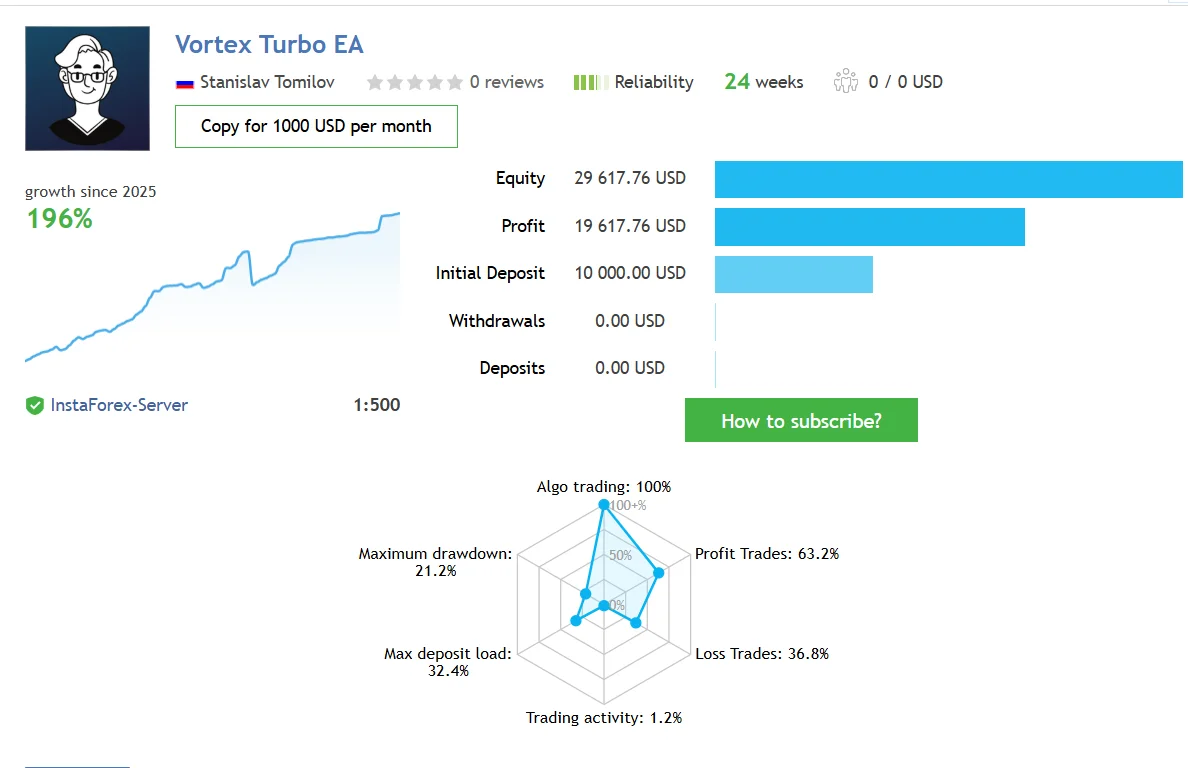
Task: Click the five-star rating icons
Action: coord(414,82)
